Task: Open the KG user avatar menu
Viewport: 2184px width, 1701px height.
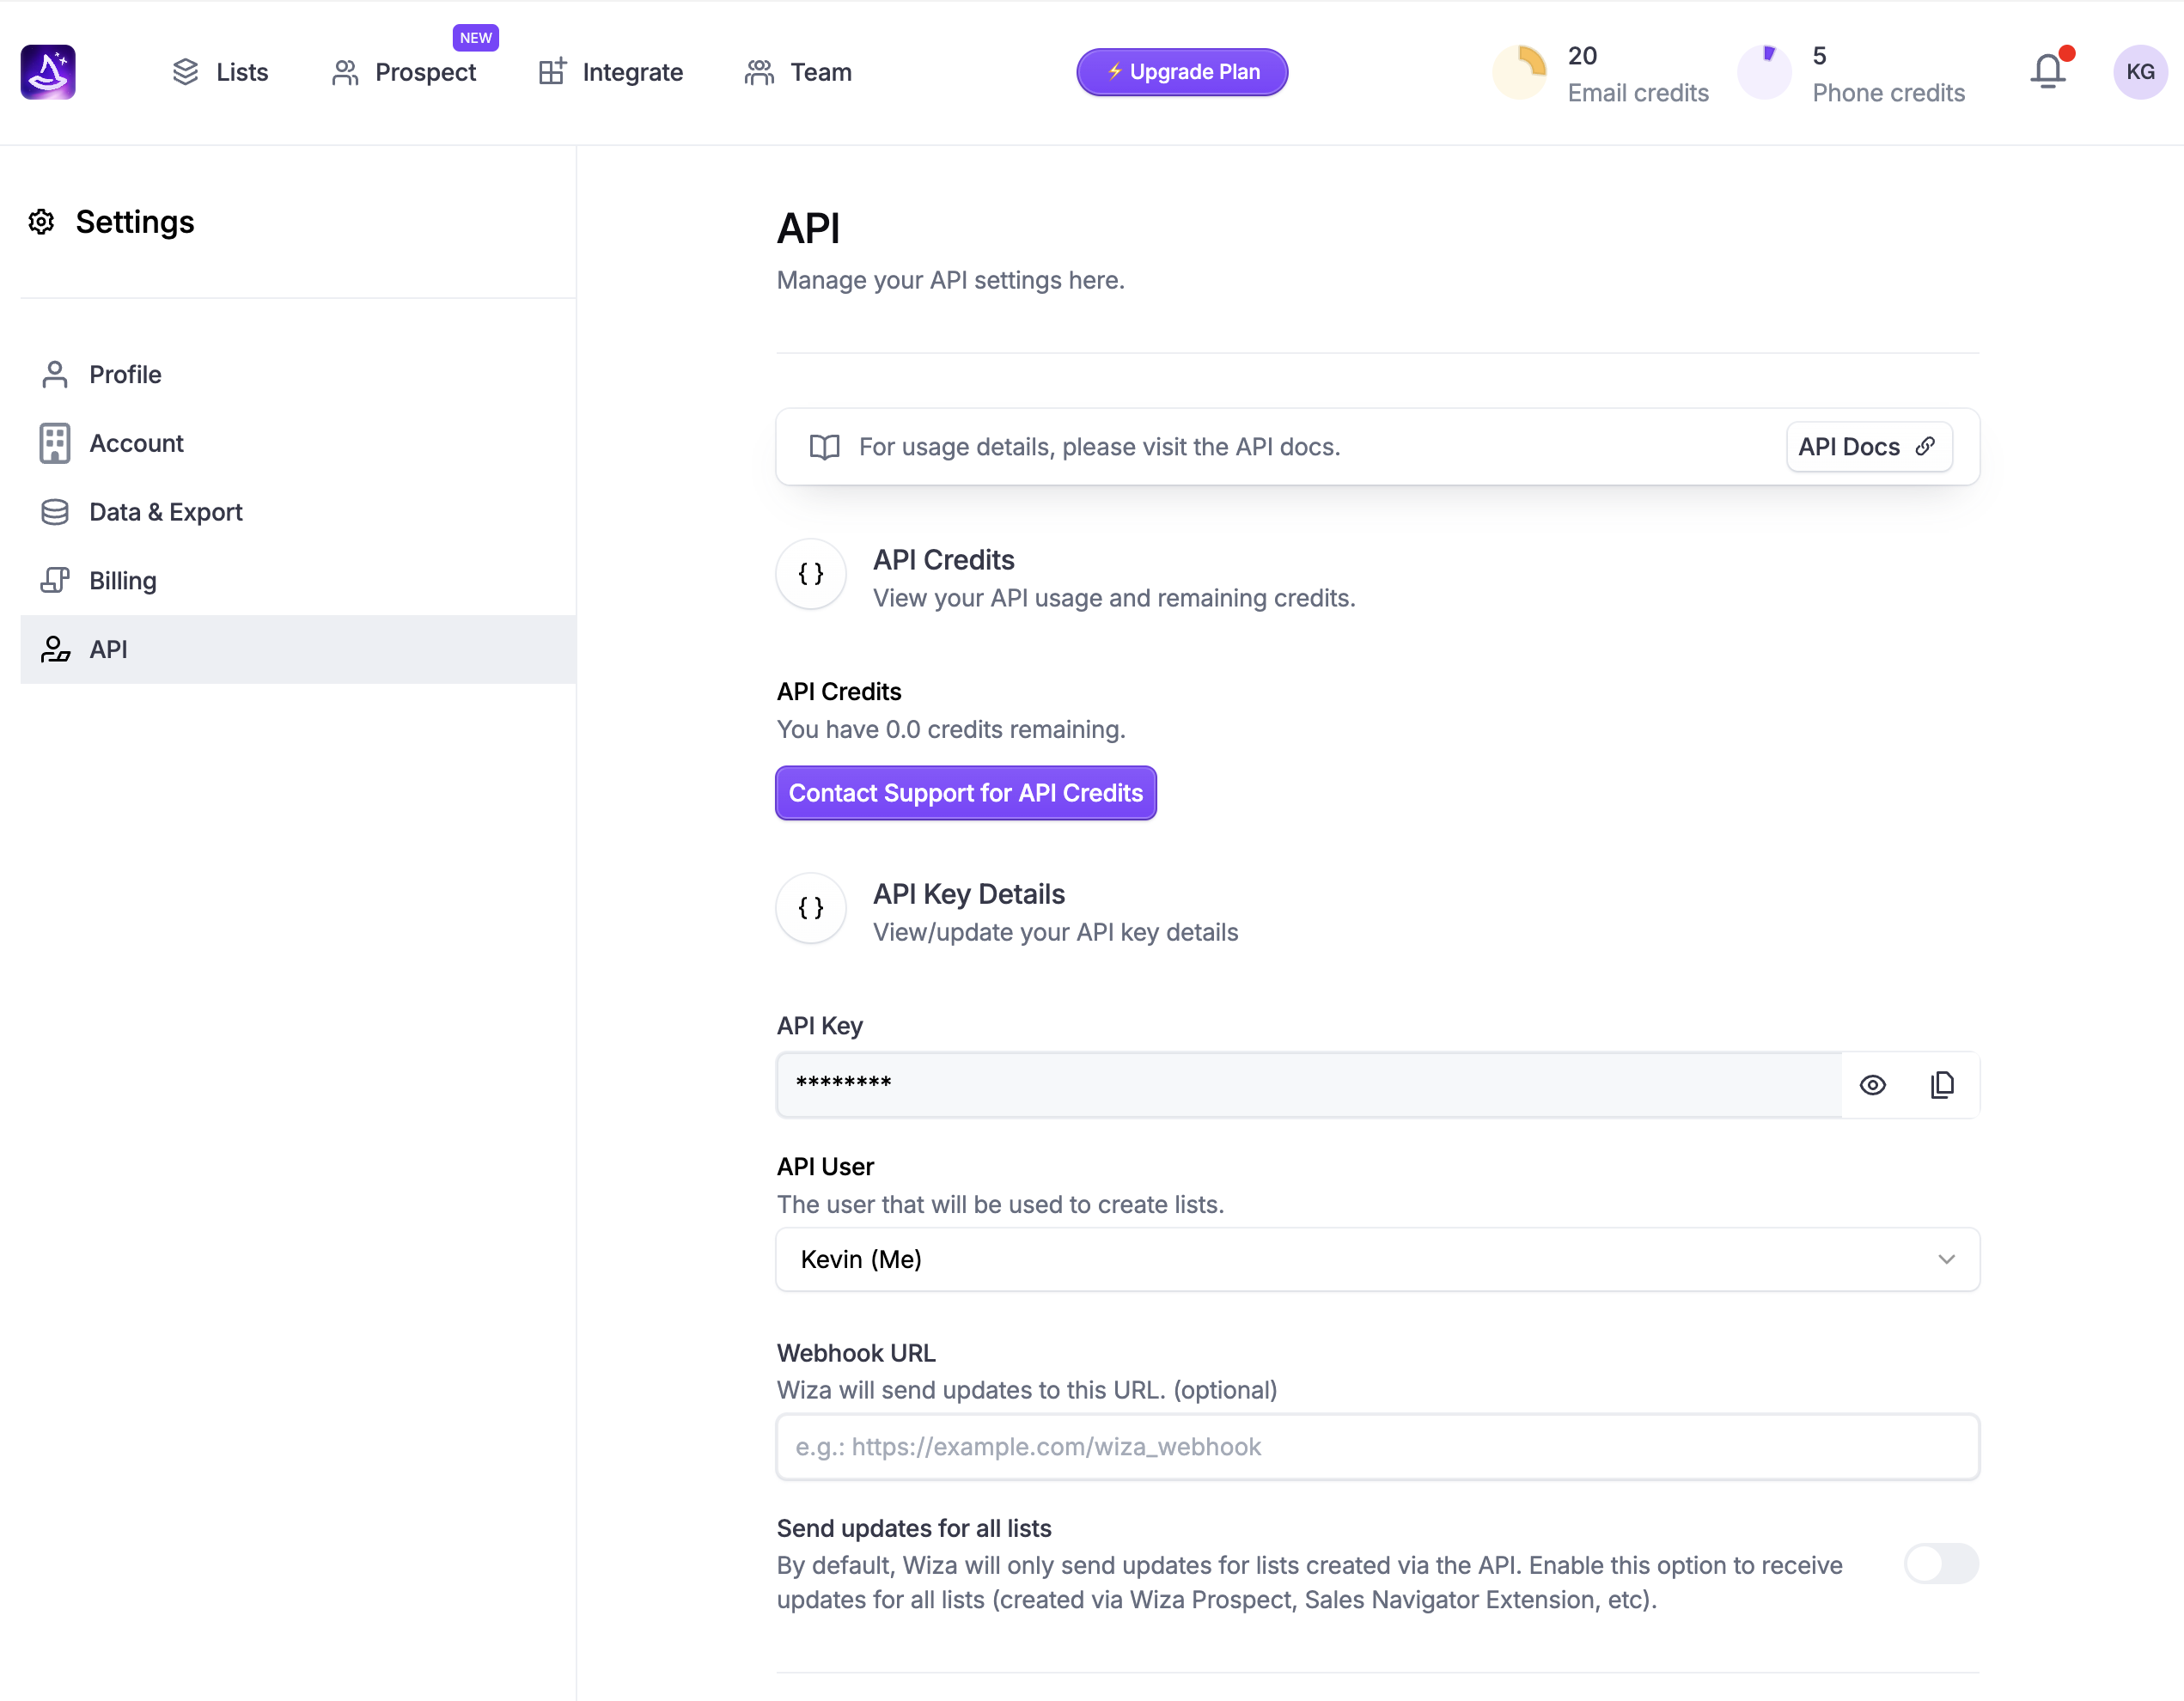Action: click(x=2140, y=72)
